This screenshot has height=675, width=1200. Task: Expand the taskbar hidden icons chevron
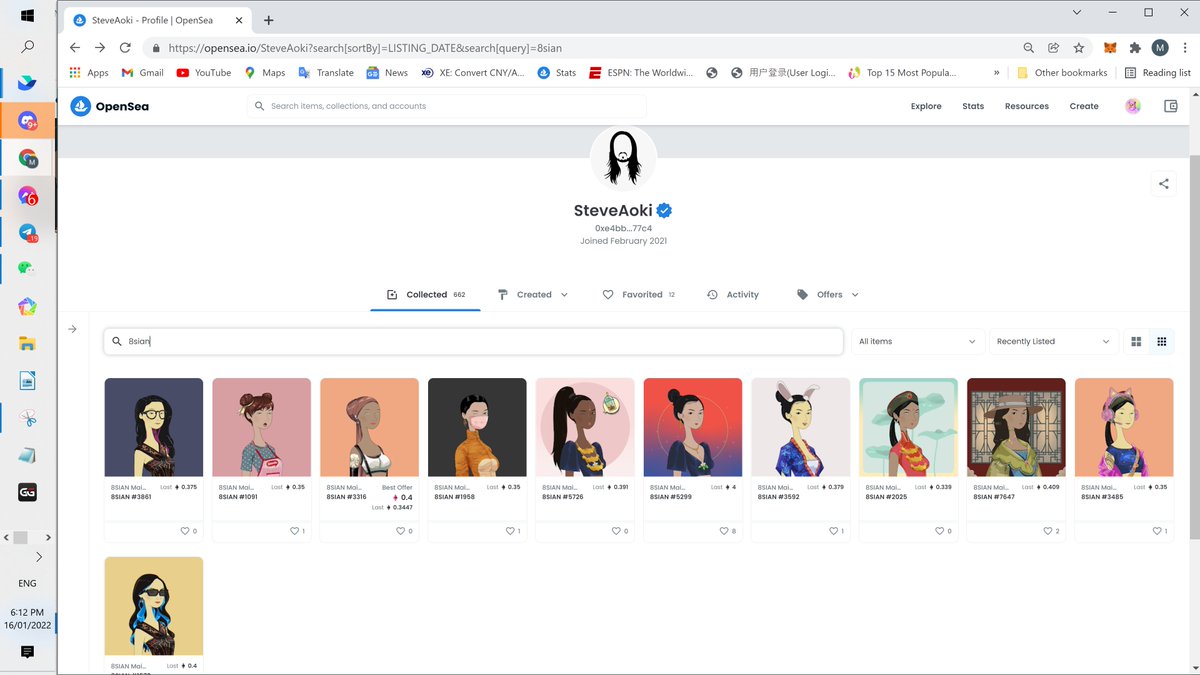[x=38, y=557]
